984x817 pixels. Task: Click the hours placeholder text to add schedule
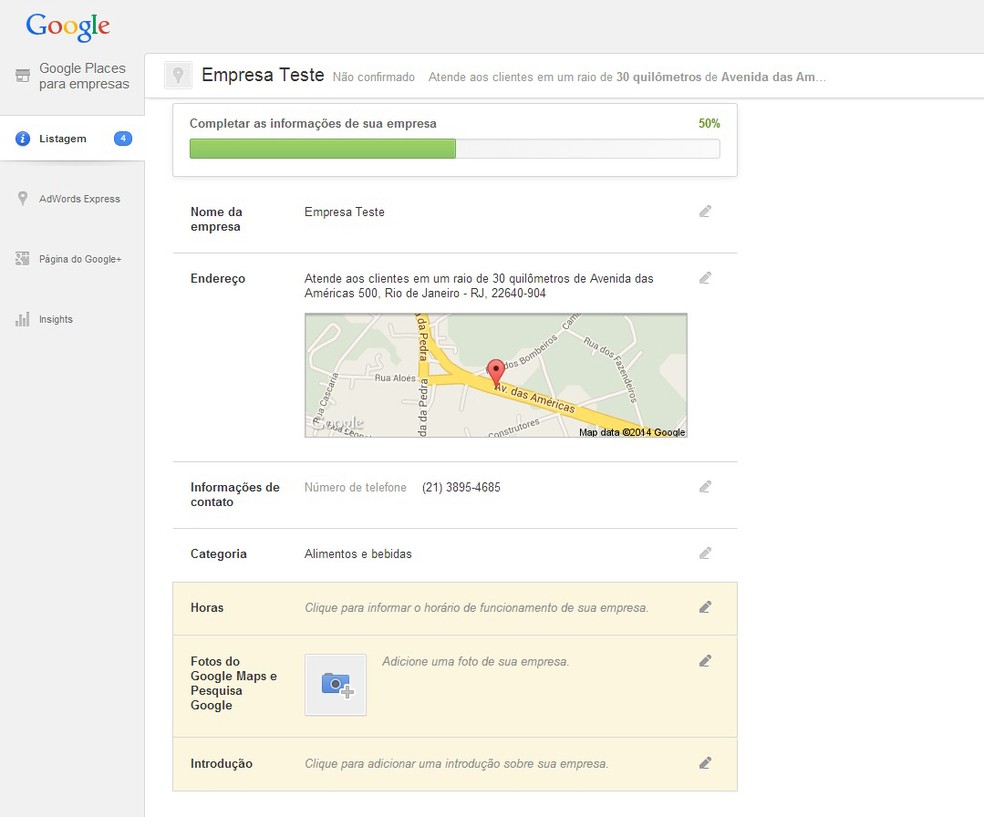476,608
